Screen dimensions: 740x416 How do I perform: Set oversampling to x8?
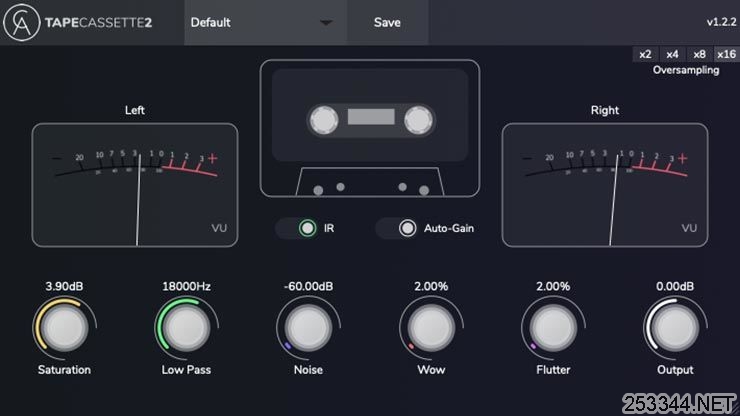[699, 54]
